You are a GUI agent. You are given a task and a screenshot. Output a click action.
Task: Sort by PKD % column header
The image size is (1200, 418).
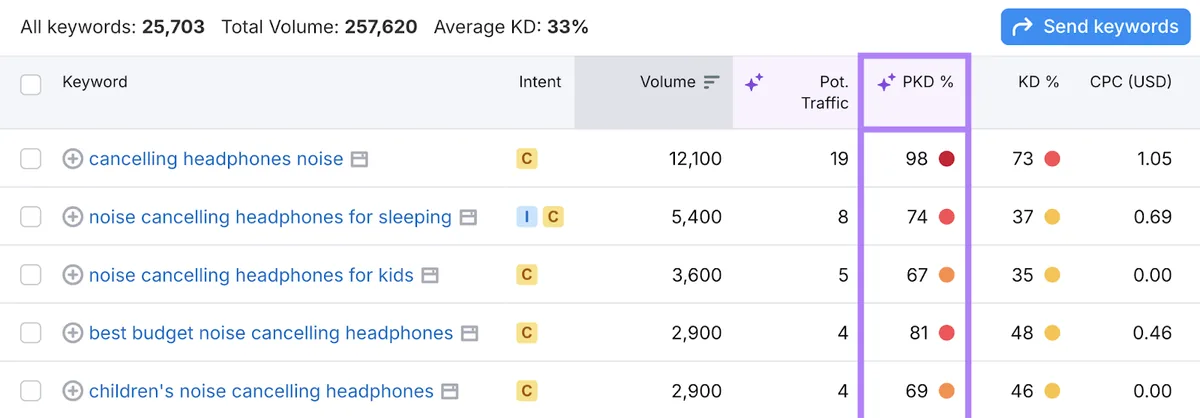click(x=928, y=82)
